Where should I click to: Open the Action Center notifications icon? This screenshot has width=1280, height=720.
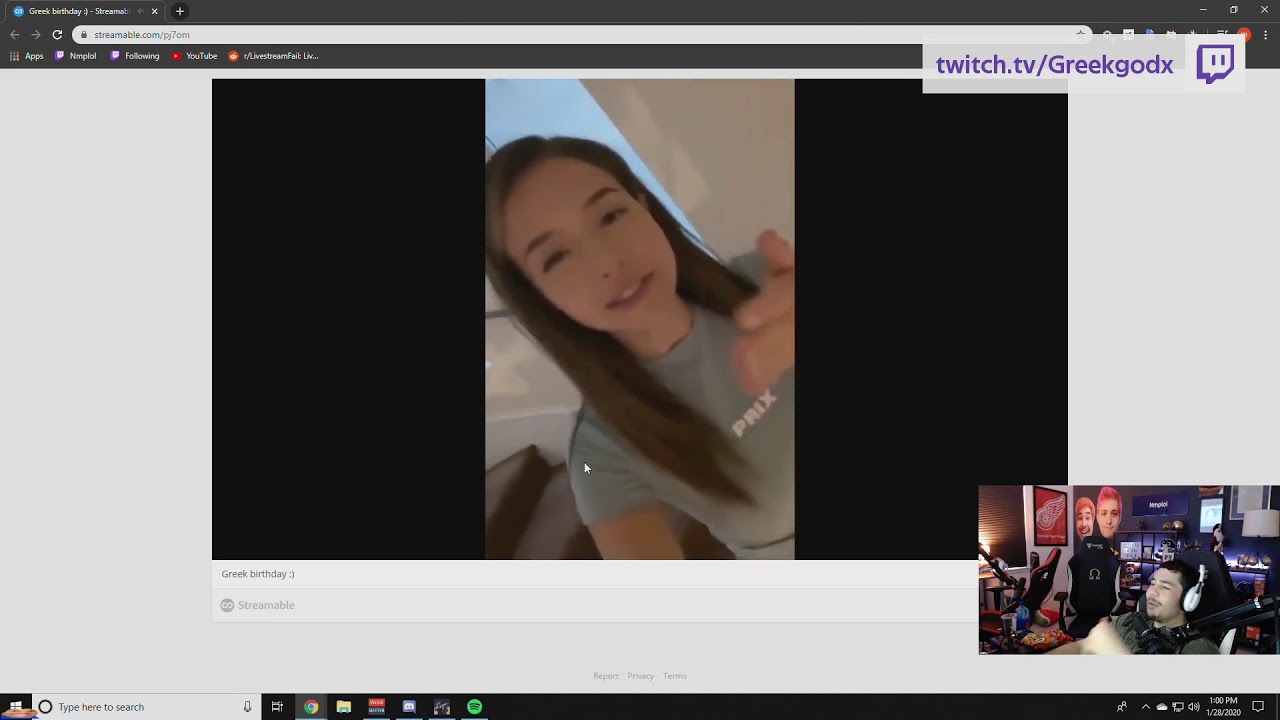[x=1258, y=707]
